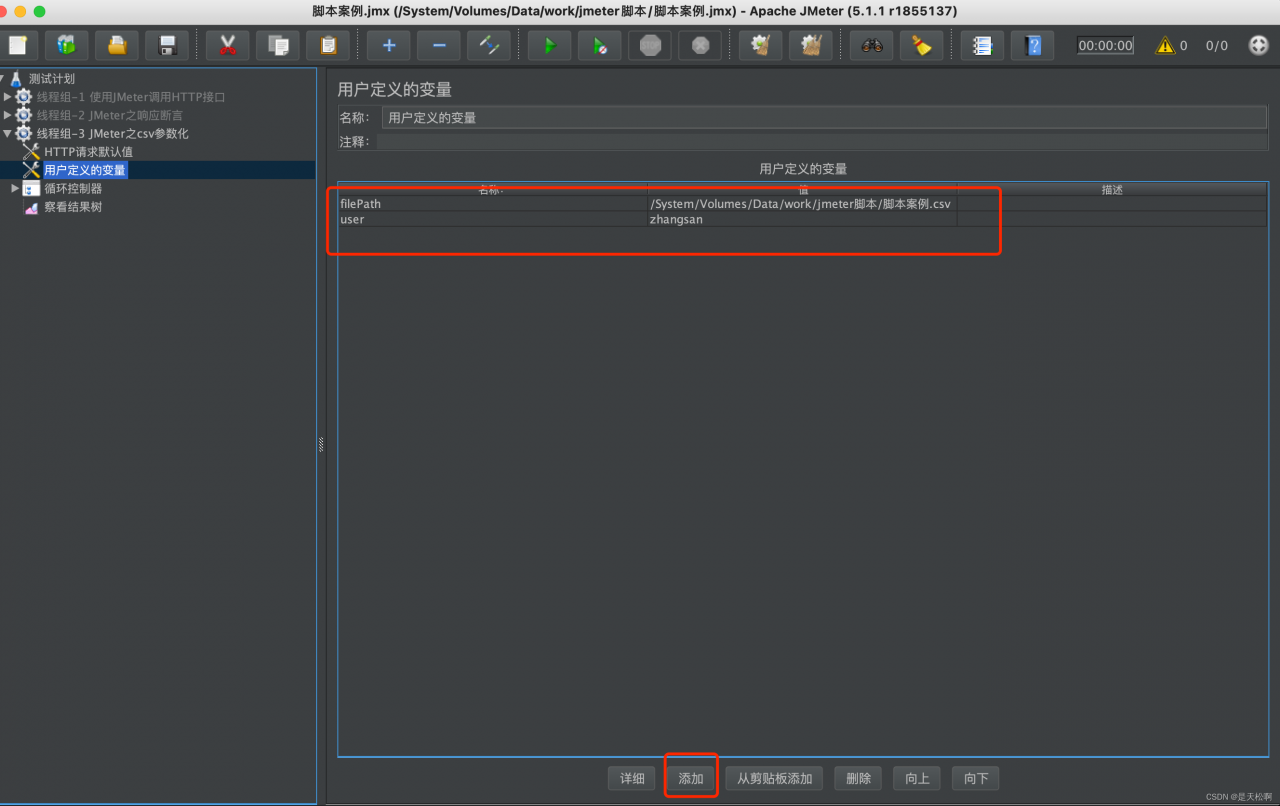
Task: Paste via the clipboard toolbar icon
Action: click(x=328, y=45)
